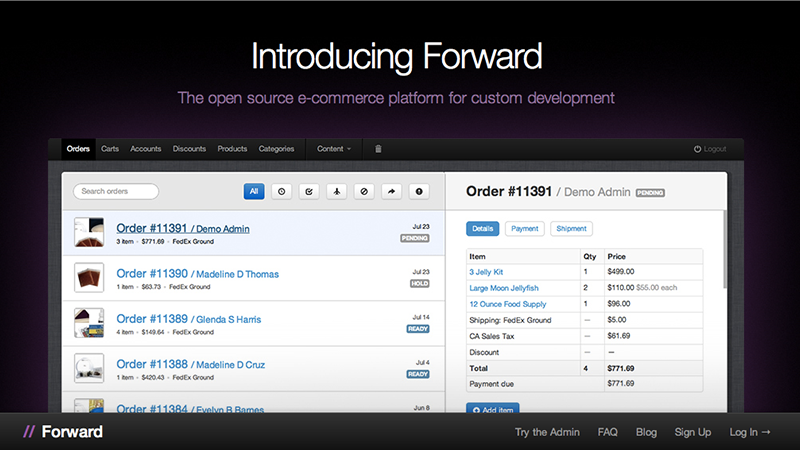Click the CA Sales Tax row label
Screen dimensions: 800x450
pos(492,336)
